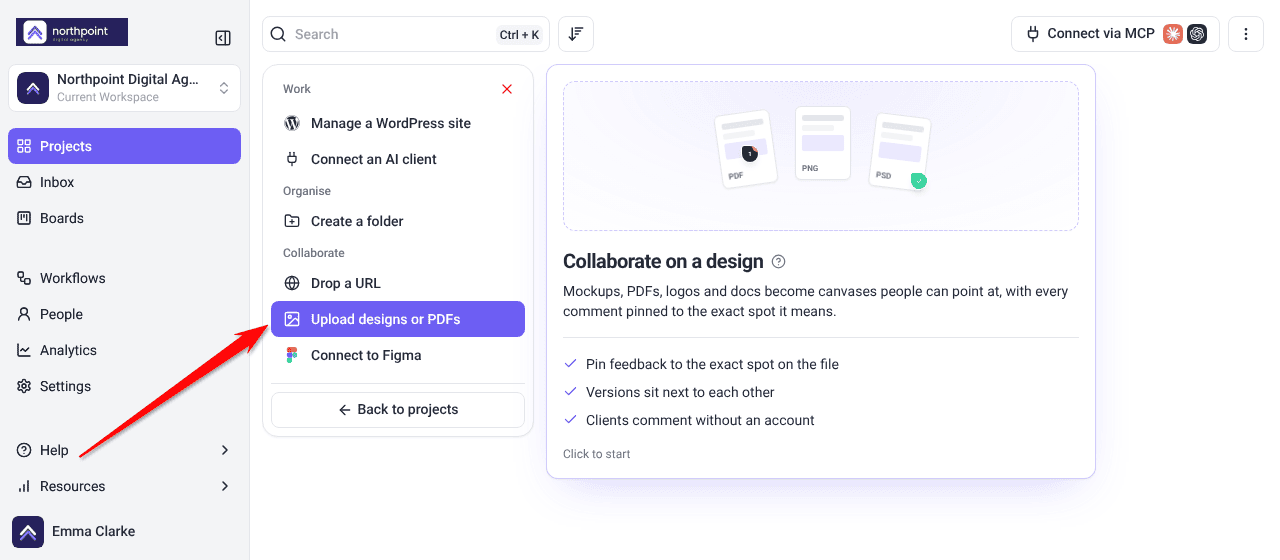The height and width of the screenshot is (560, 1280).
Task: Click Connect via MCP button
Action: [1115, 34]
